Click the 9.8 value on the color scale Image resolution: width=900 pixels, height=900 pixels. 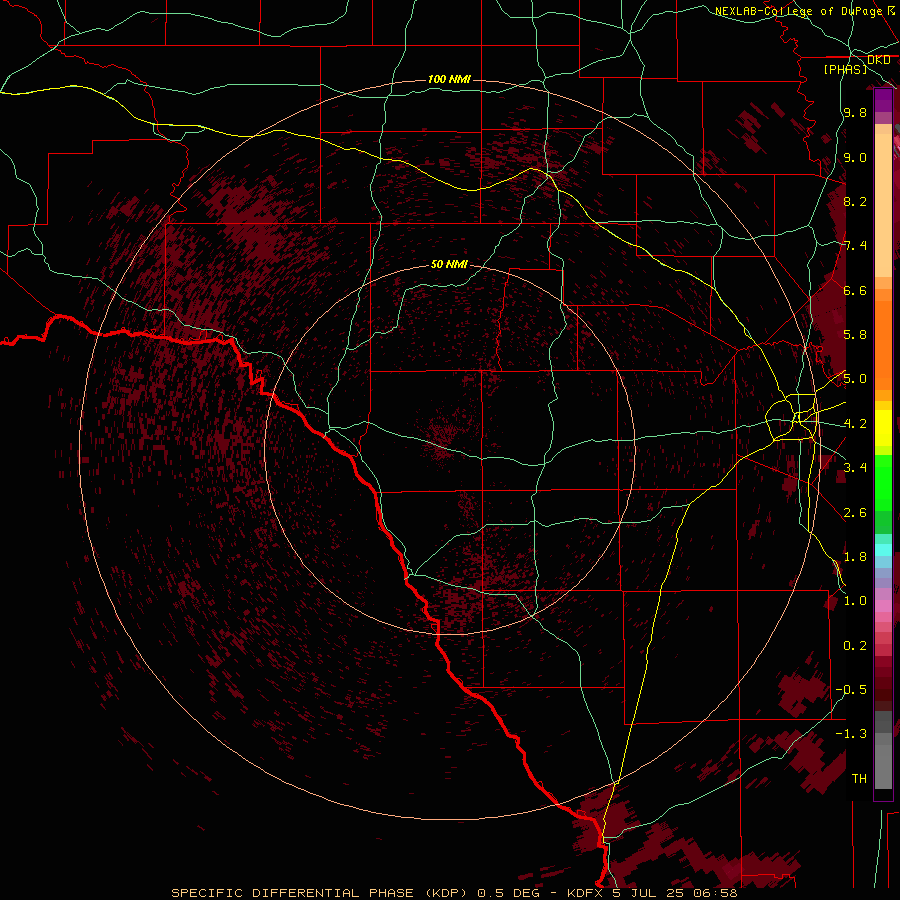[x=855, y=112]
